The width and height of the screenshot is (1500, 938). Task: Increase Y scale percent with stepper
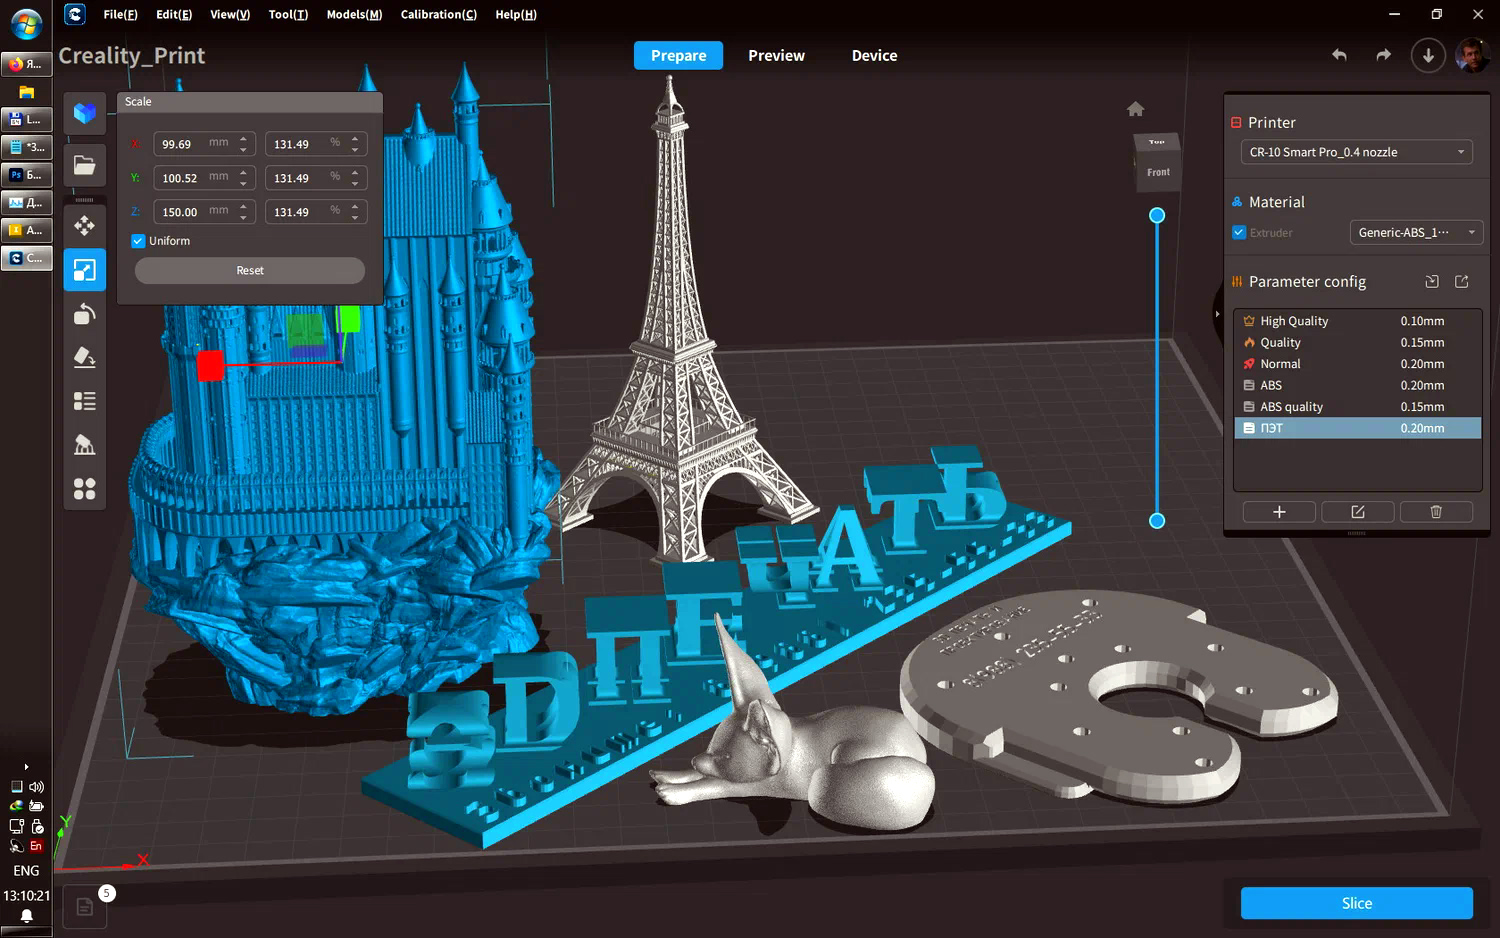click(355, 173)
